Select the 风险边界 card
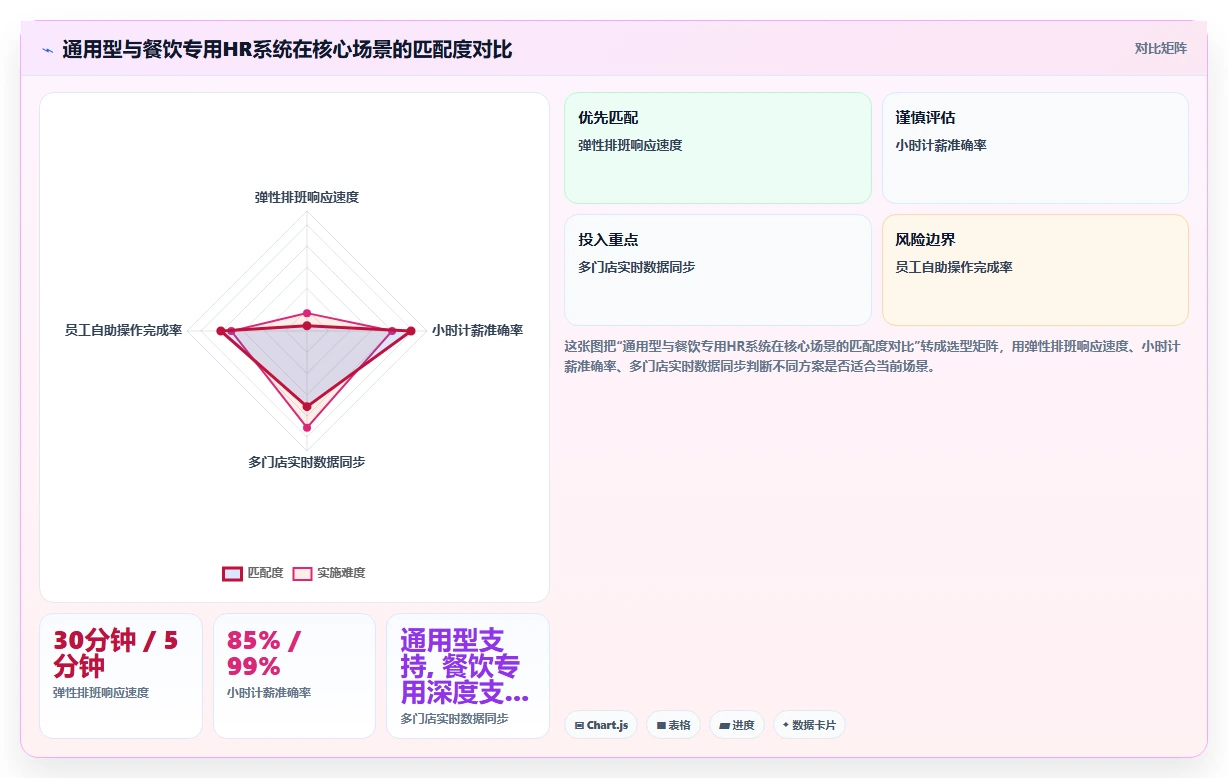Viewport: 1228px width, 778px height. click(x=1035, y=270)
